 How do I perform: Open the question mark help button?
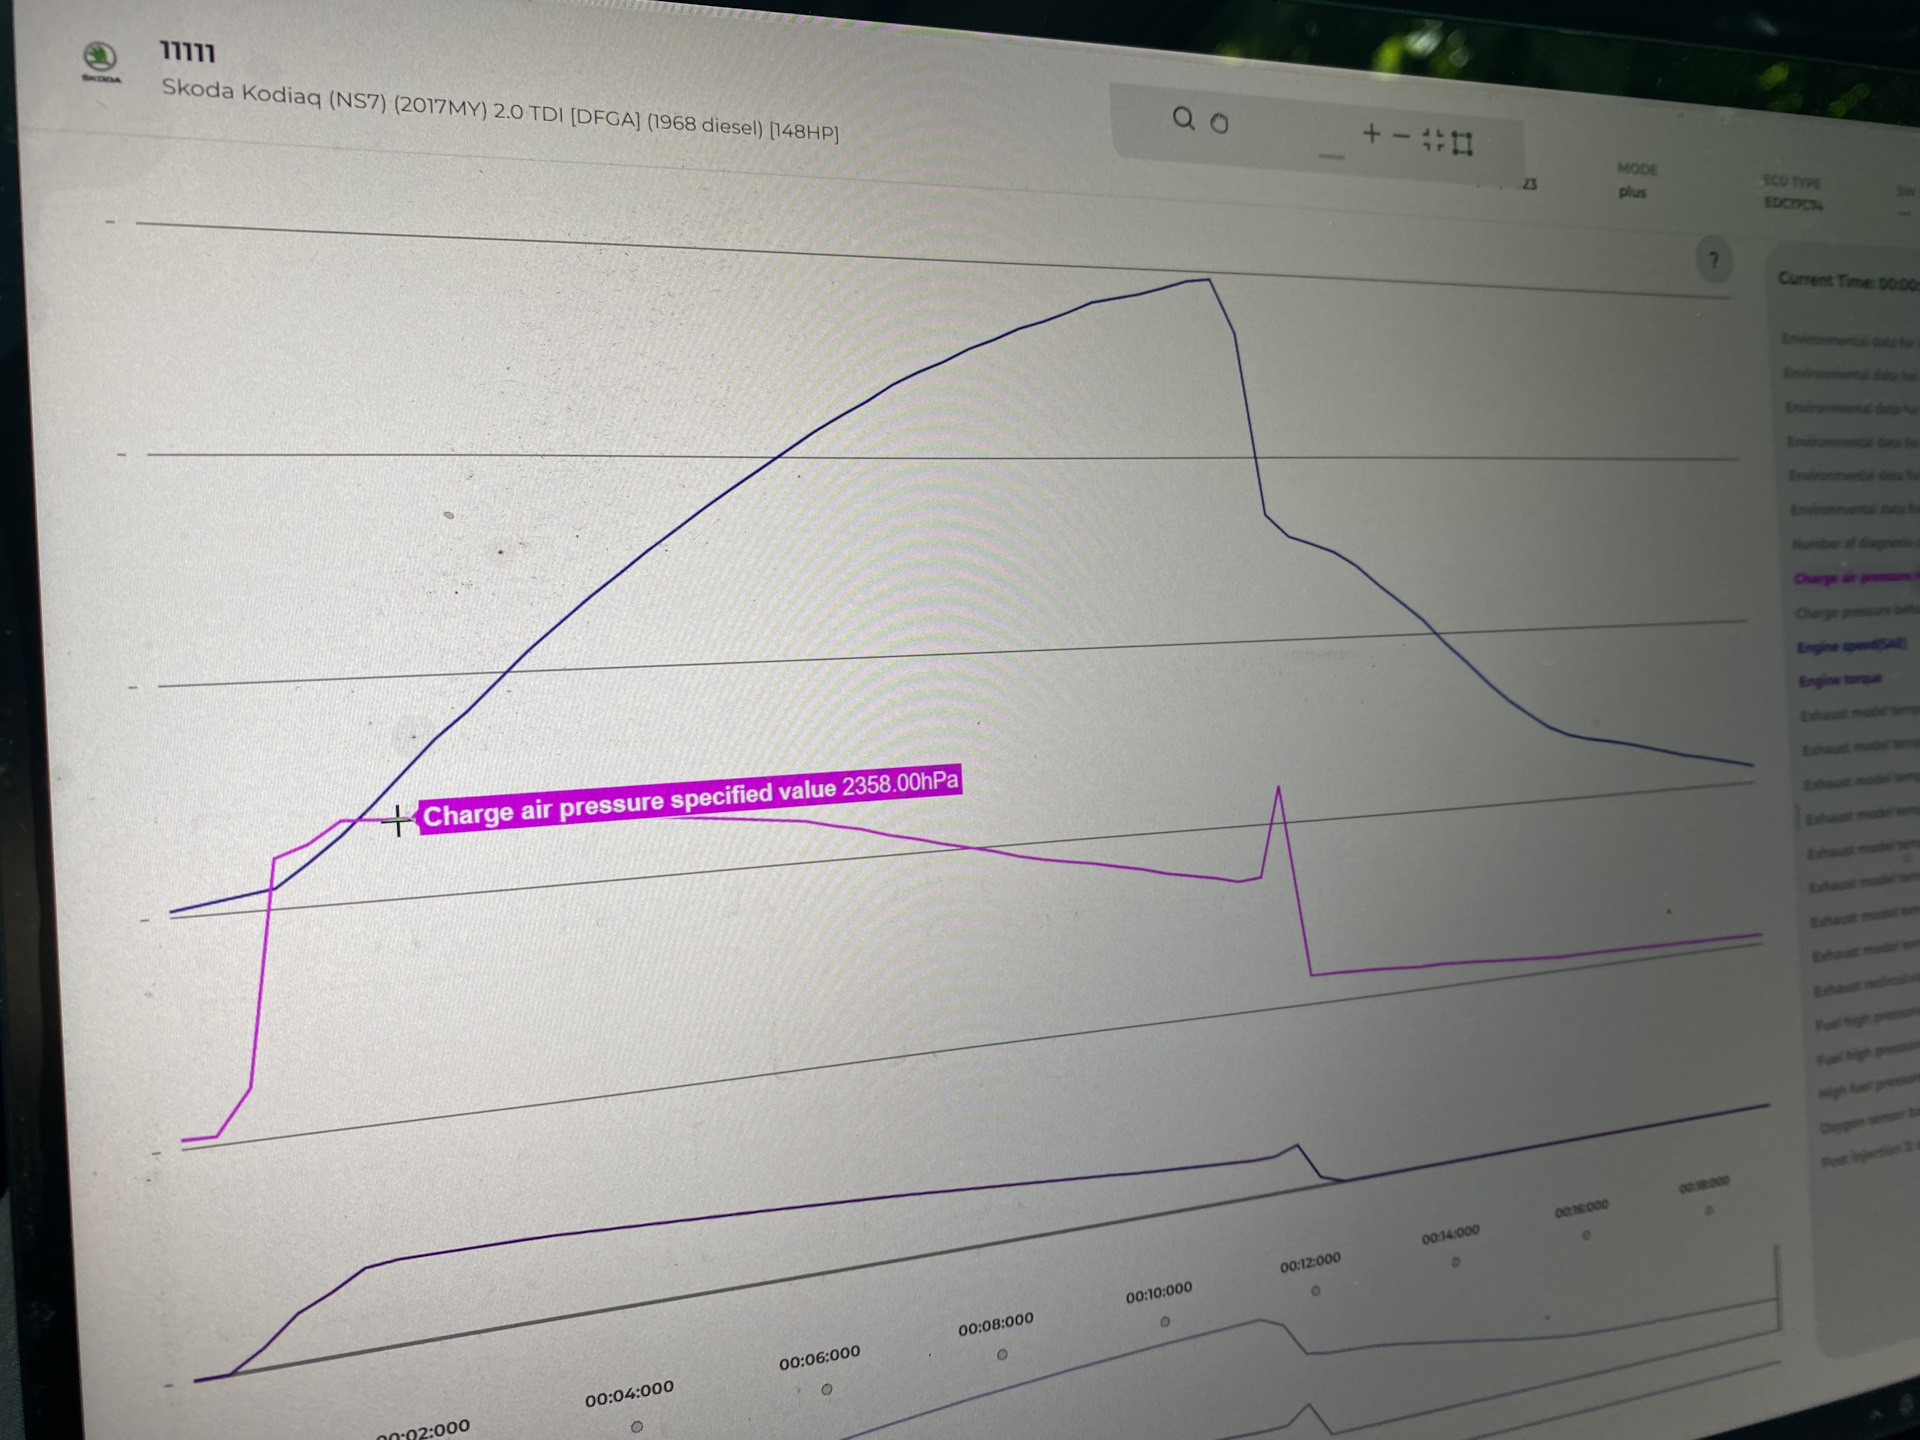1714,261
